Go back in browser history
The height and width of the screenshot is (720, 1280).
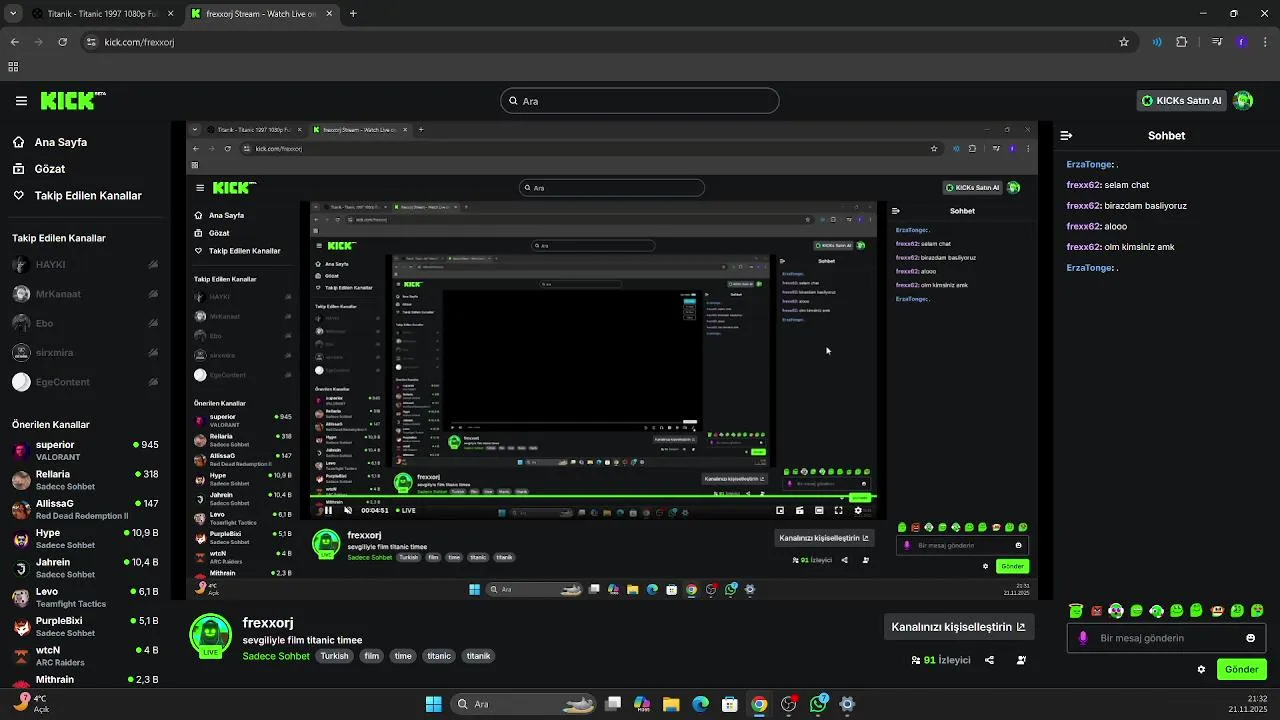tap(15, 42)
